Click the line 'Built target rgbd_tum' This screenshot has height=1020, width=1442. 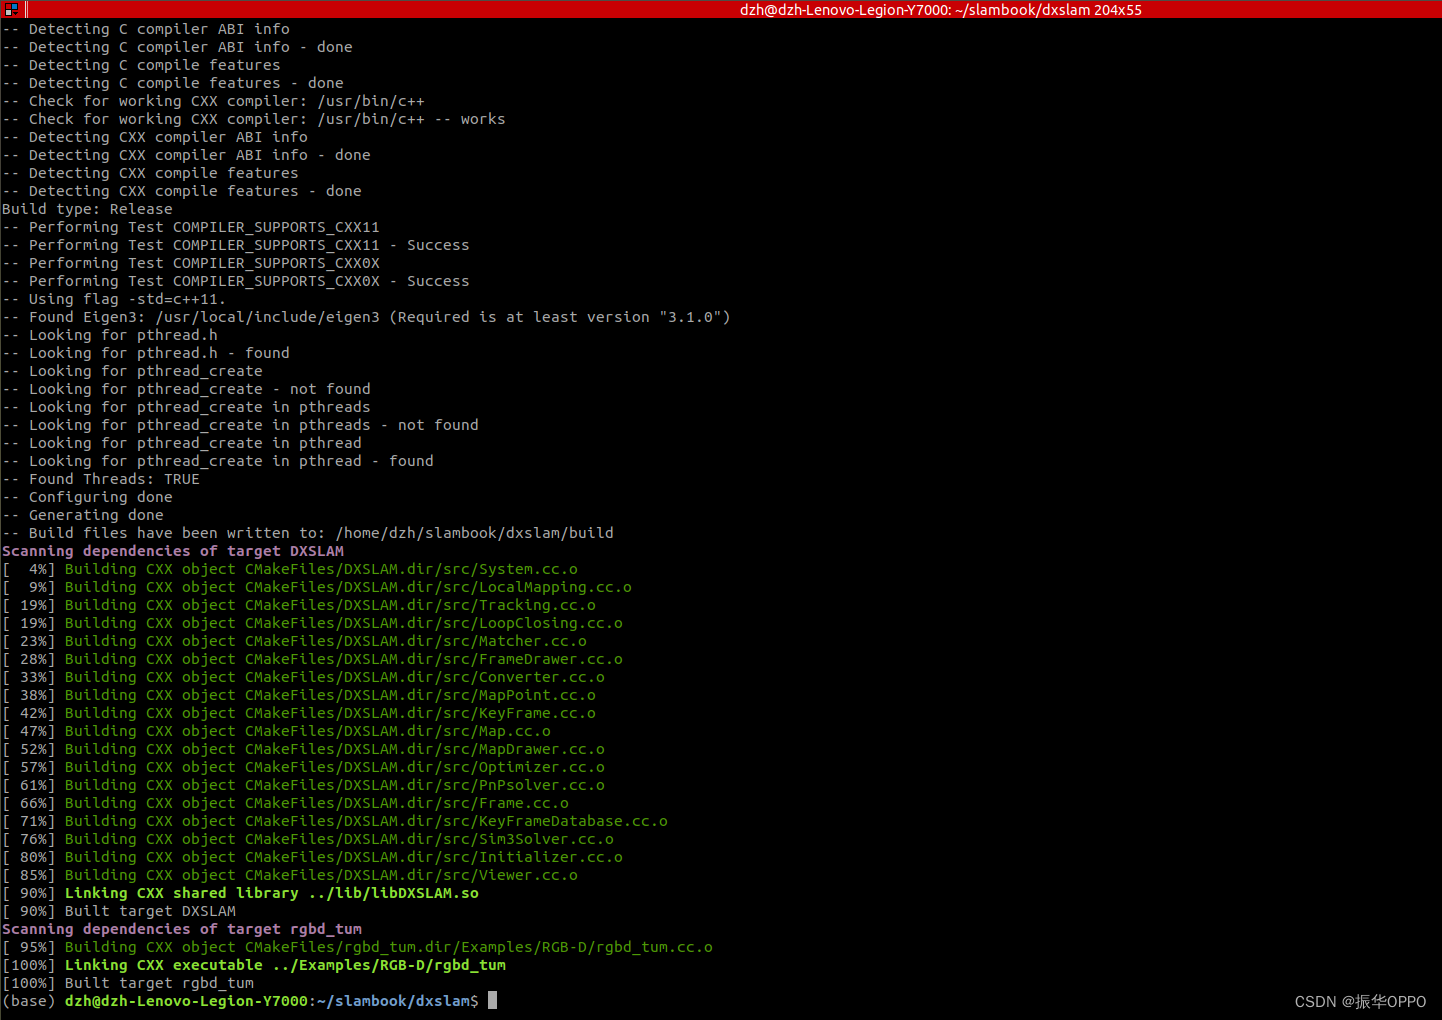pyautogui.click(x=128, y=983)
